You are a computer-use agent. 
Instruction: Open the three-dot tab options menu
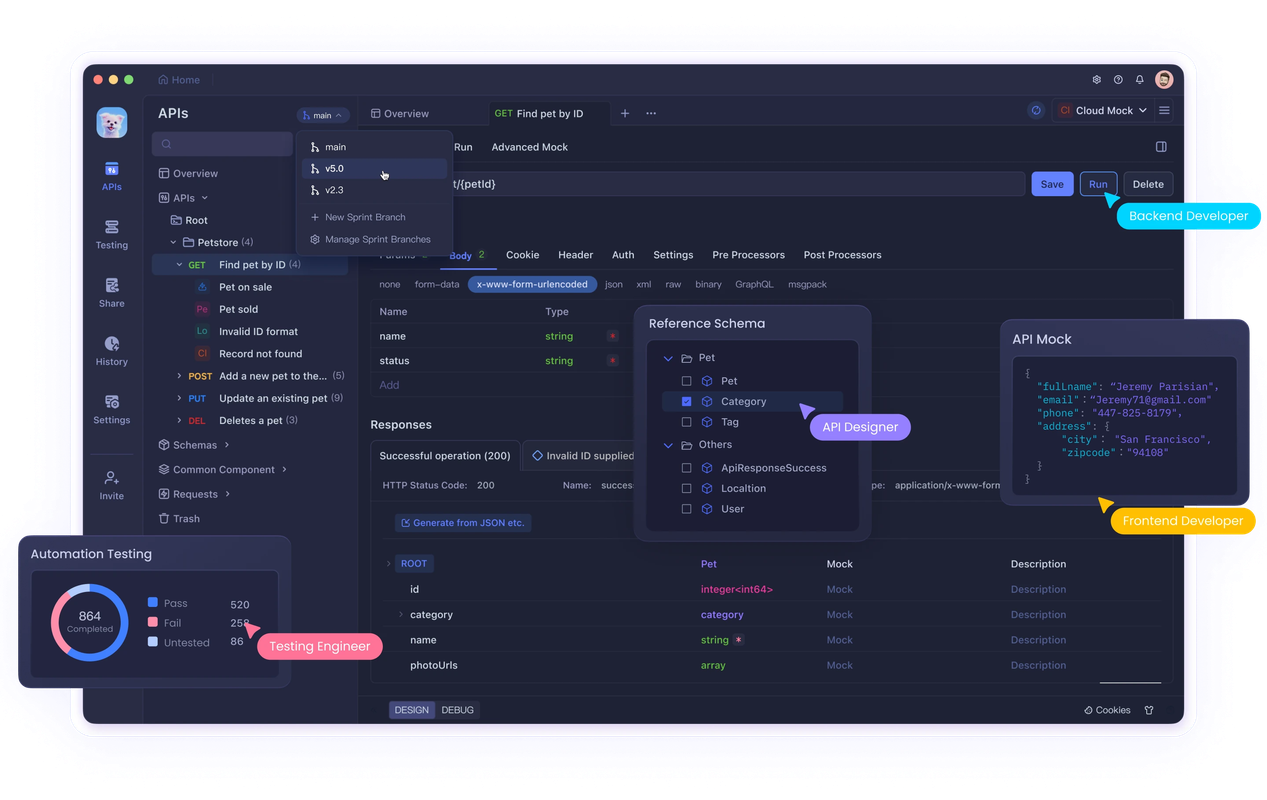[x=651, y=113]
